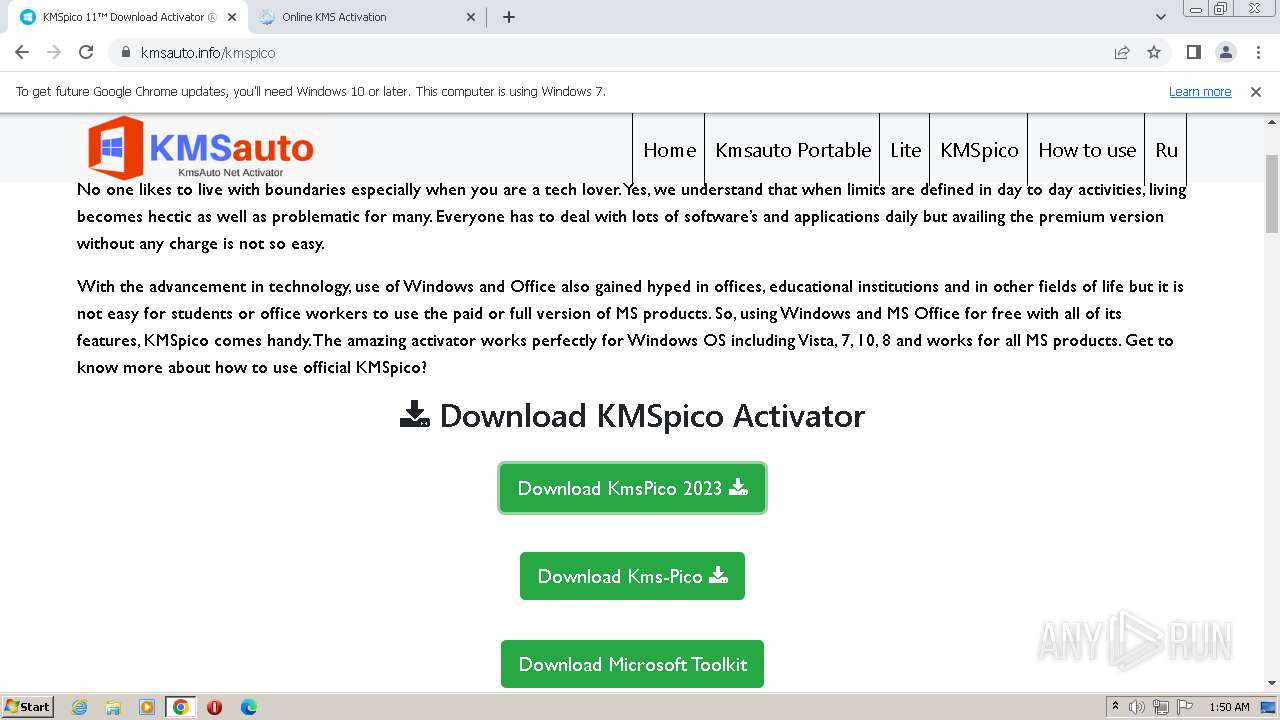The width and height of the screenshot is (1280, 720).
Task: Switch to Online KMS Activation tab
Action: point(368,17)
